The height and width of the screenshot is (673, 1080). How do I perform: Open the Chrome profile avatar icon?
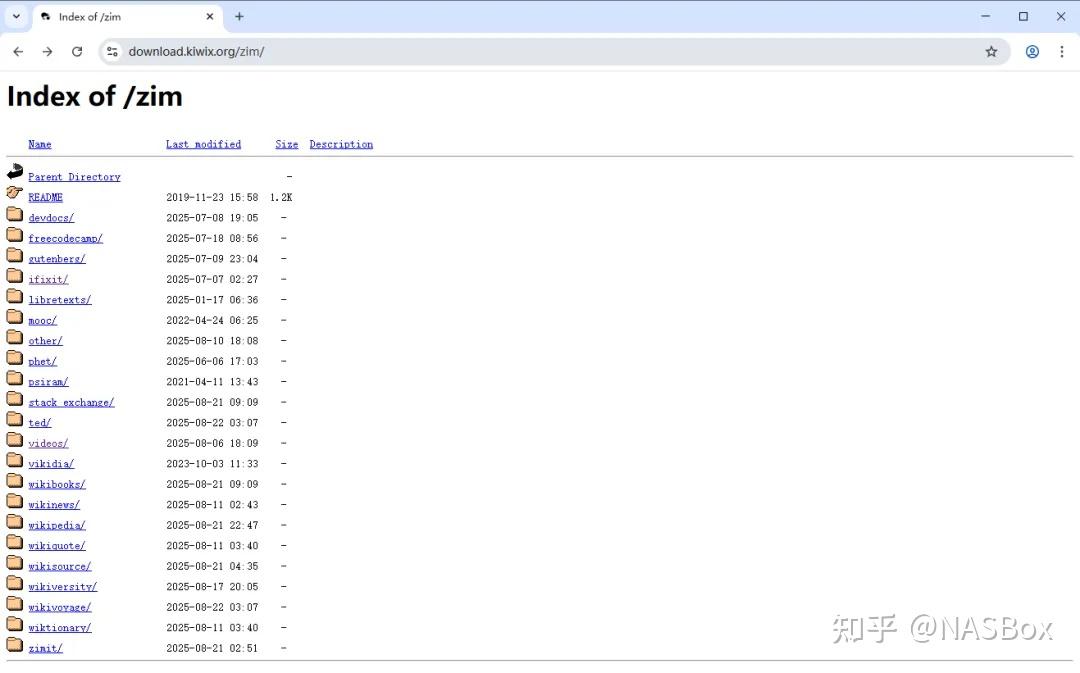1032,52
